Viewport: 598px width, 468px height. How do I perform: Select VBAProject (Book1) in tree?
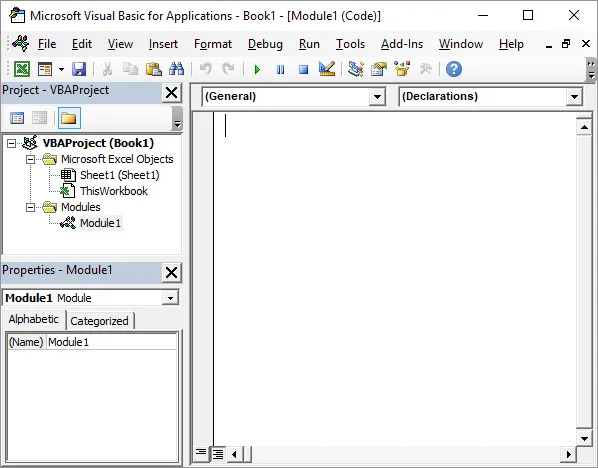98,143
